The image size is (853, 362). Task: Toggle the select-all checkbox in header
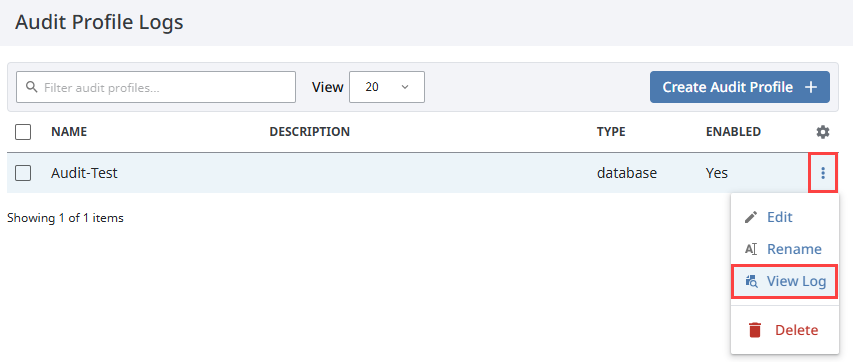click(23, 132)
